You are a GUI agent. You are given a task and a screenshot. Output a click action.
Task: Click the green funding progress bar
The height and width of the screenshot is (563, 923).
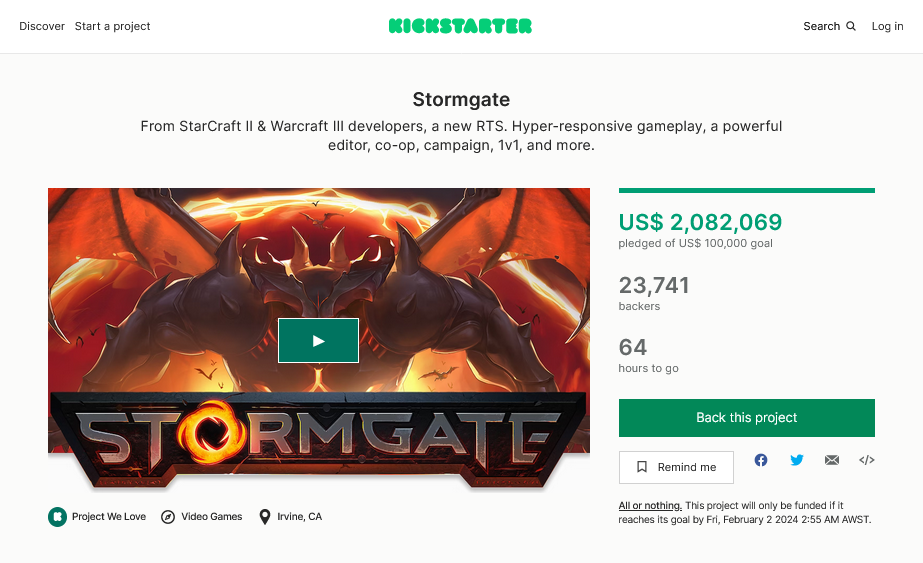click(x=746, y=190)
